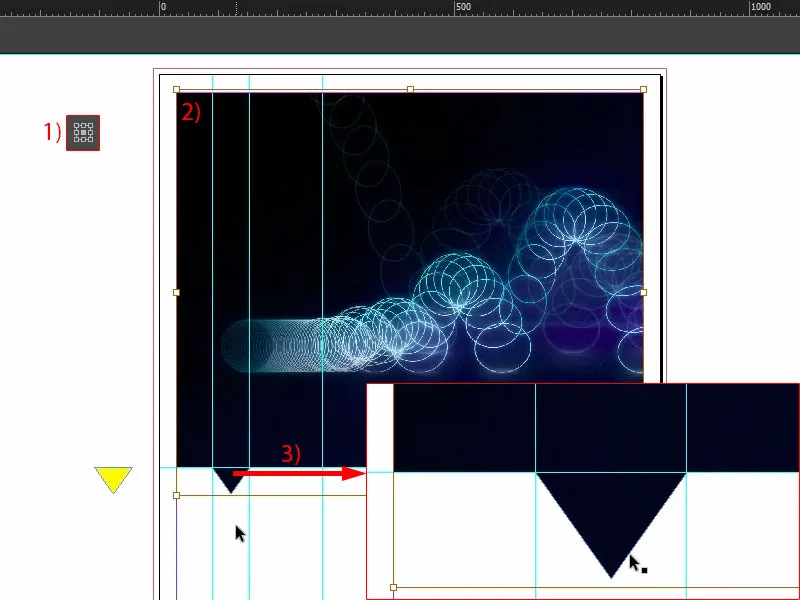Click the 0 origin mark on the ruler
The image size is (800, 600).
click(163, 7)
